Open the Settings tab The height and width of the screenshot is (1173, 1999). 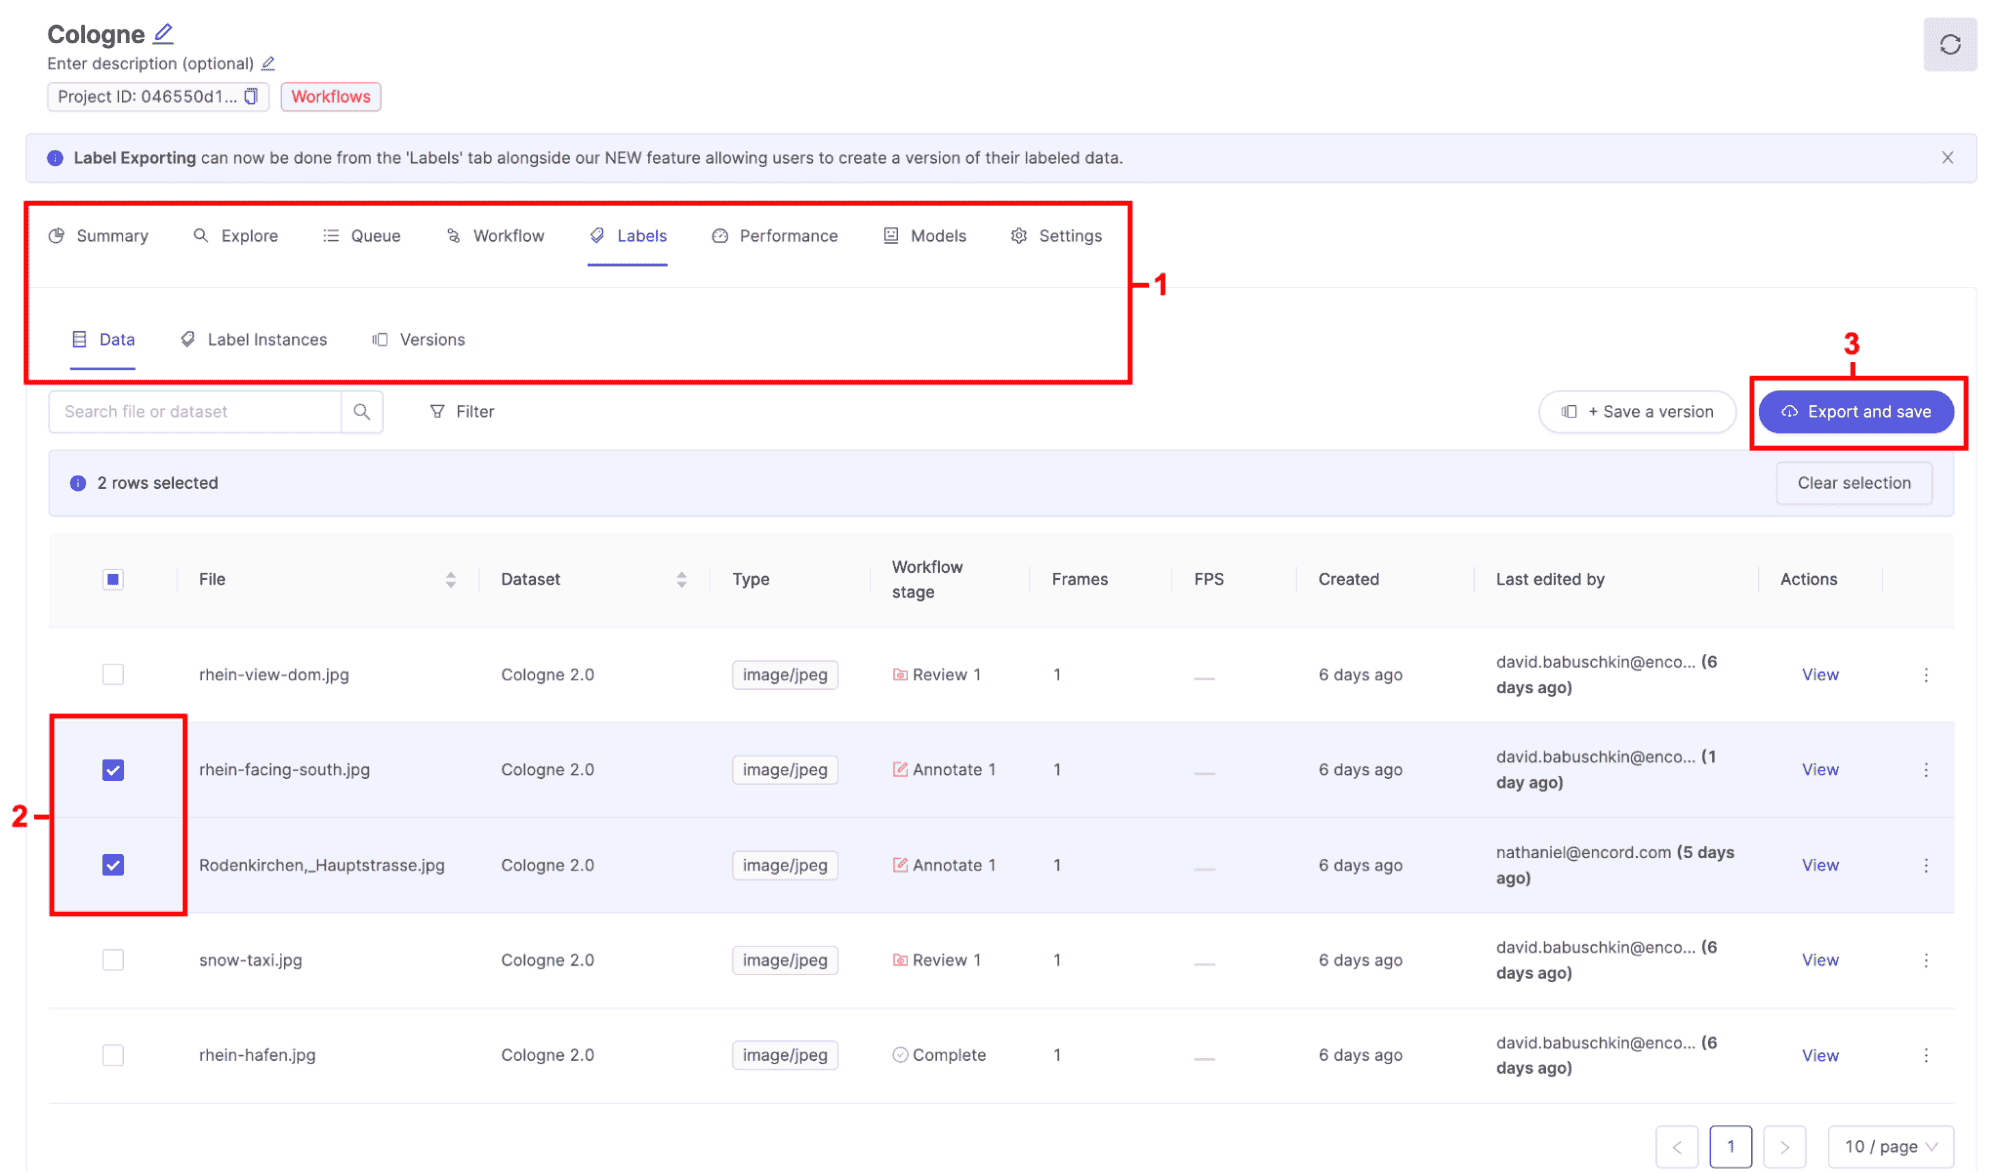coord(1056,236)
